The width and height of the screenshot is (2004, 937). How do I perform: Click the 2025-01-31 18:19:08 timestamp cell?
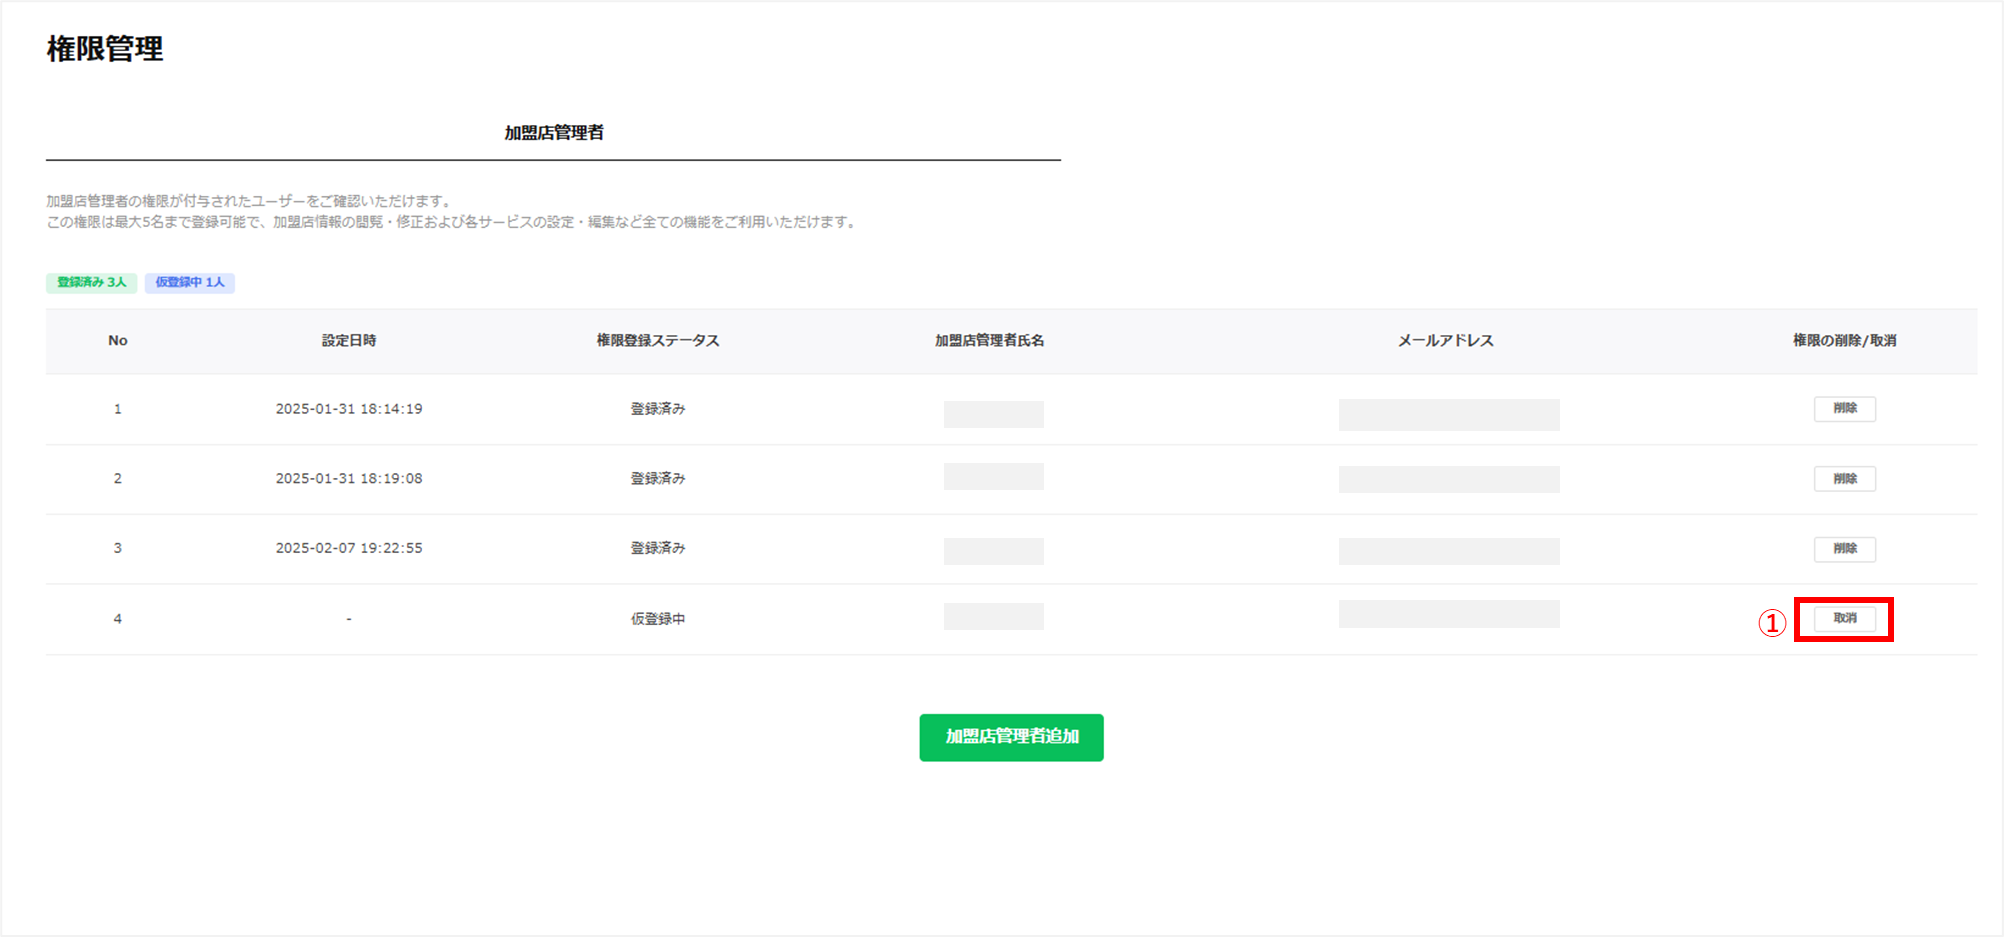(x=349, y=479)
